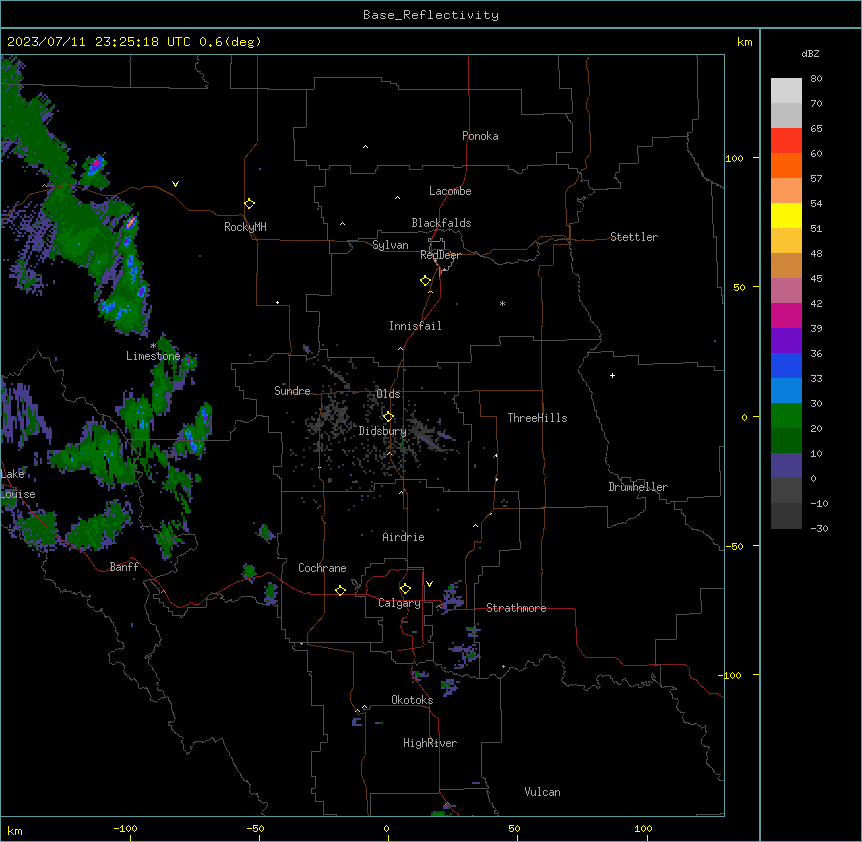Click the Strathmore label

(x=516, y=608)
